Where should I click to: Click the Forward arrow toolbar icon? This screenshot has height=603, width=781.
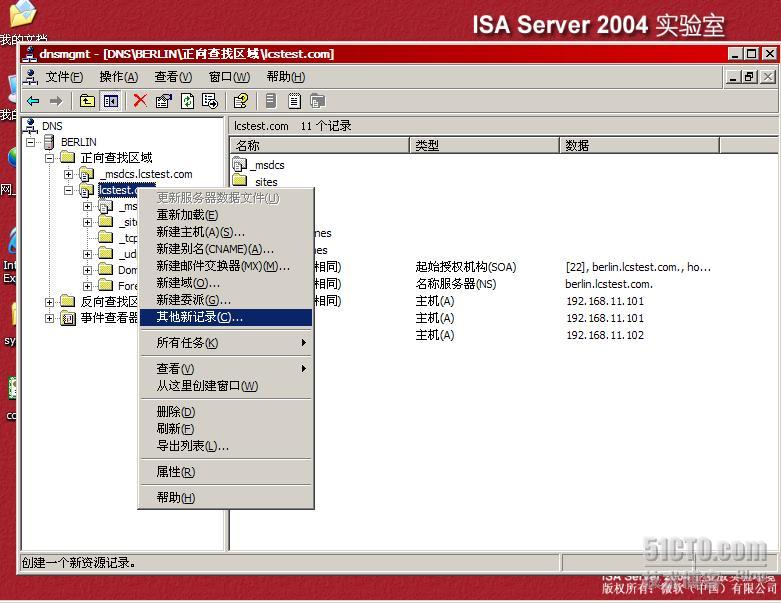(56, 102)
